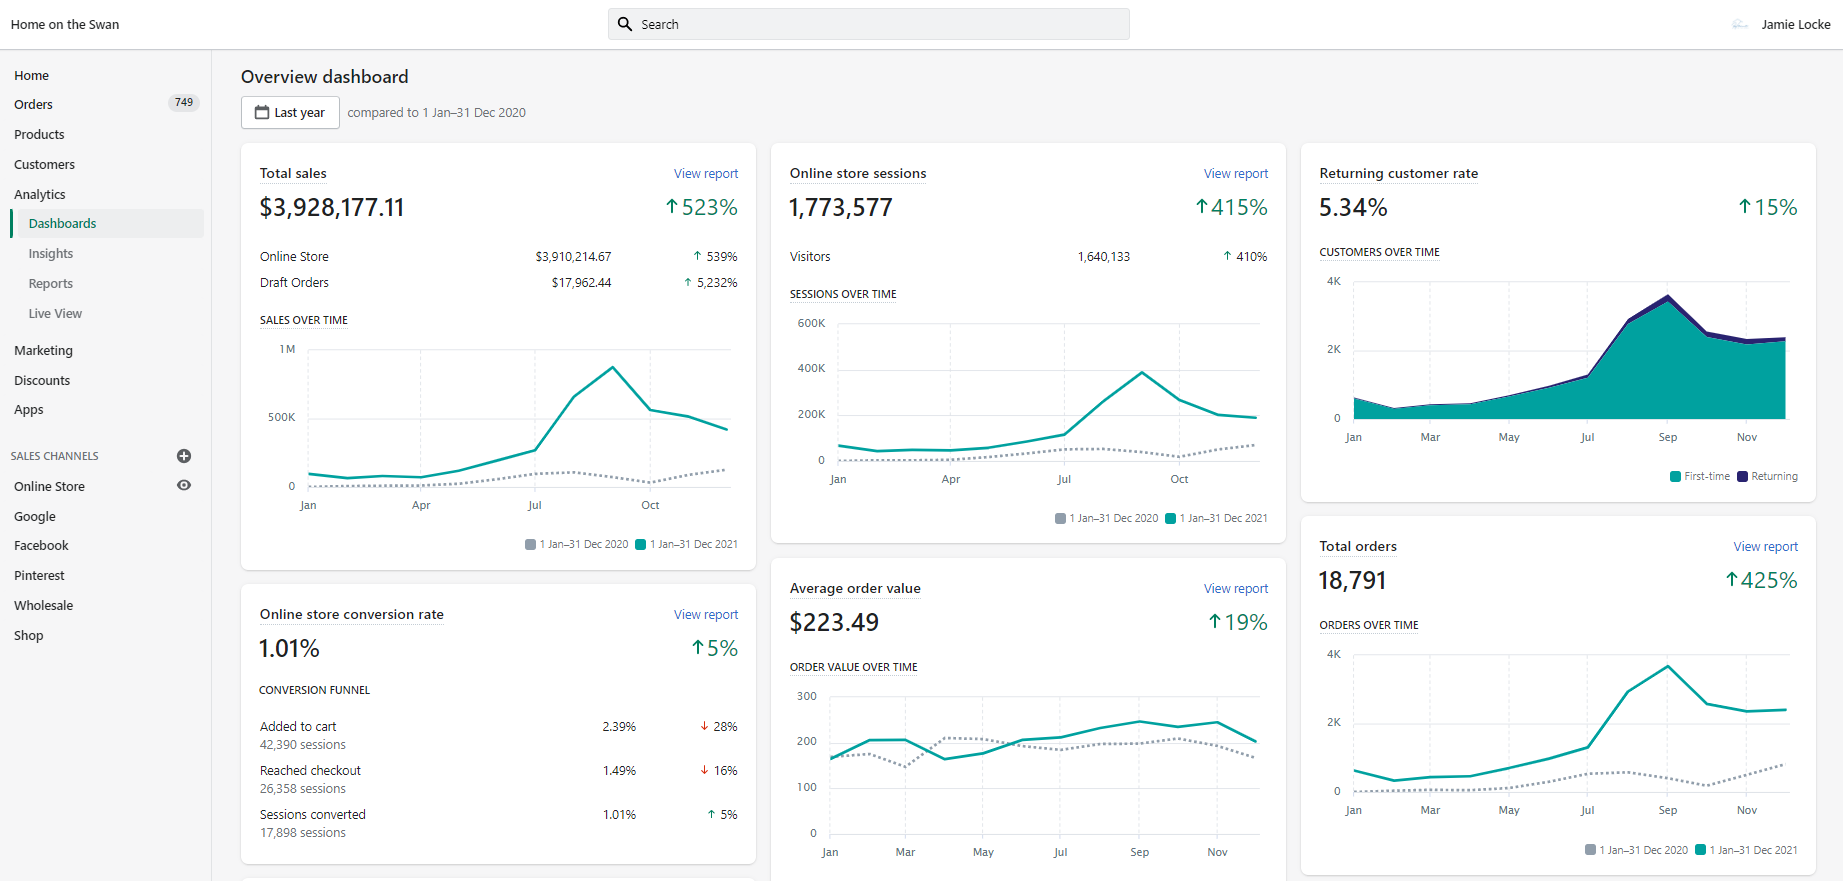Viewport: 1843px width, 881px height.
Task: Open Marketing page
Action: (43, 350)
